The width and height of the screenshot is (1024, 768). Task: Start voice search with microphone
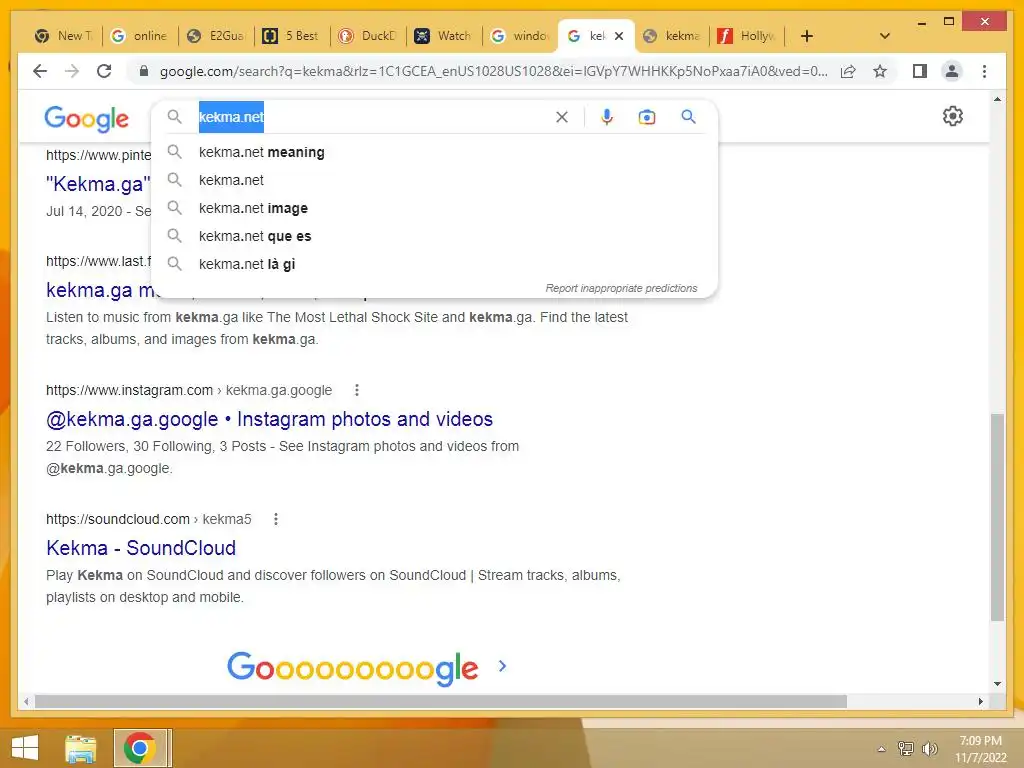coord(607,117)
